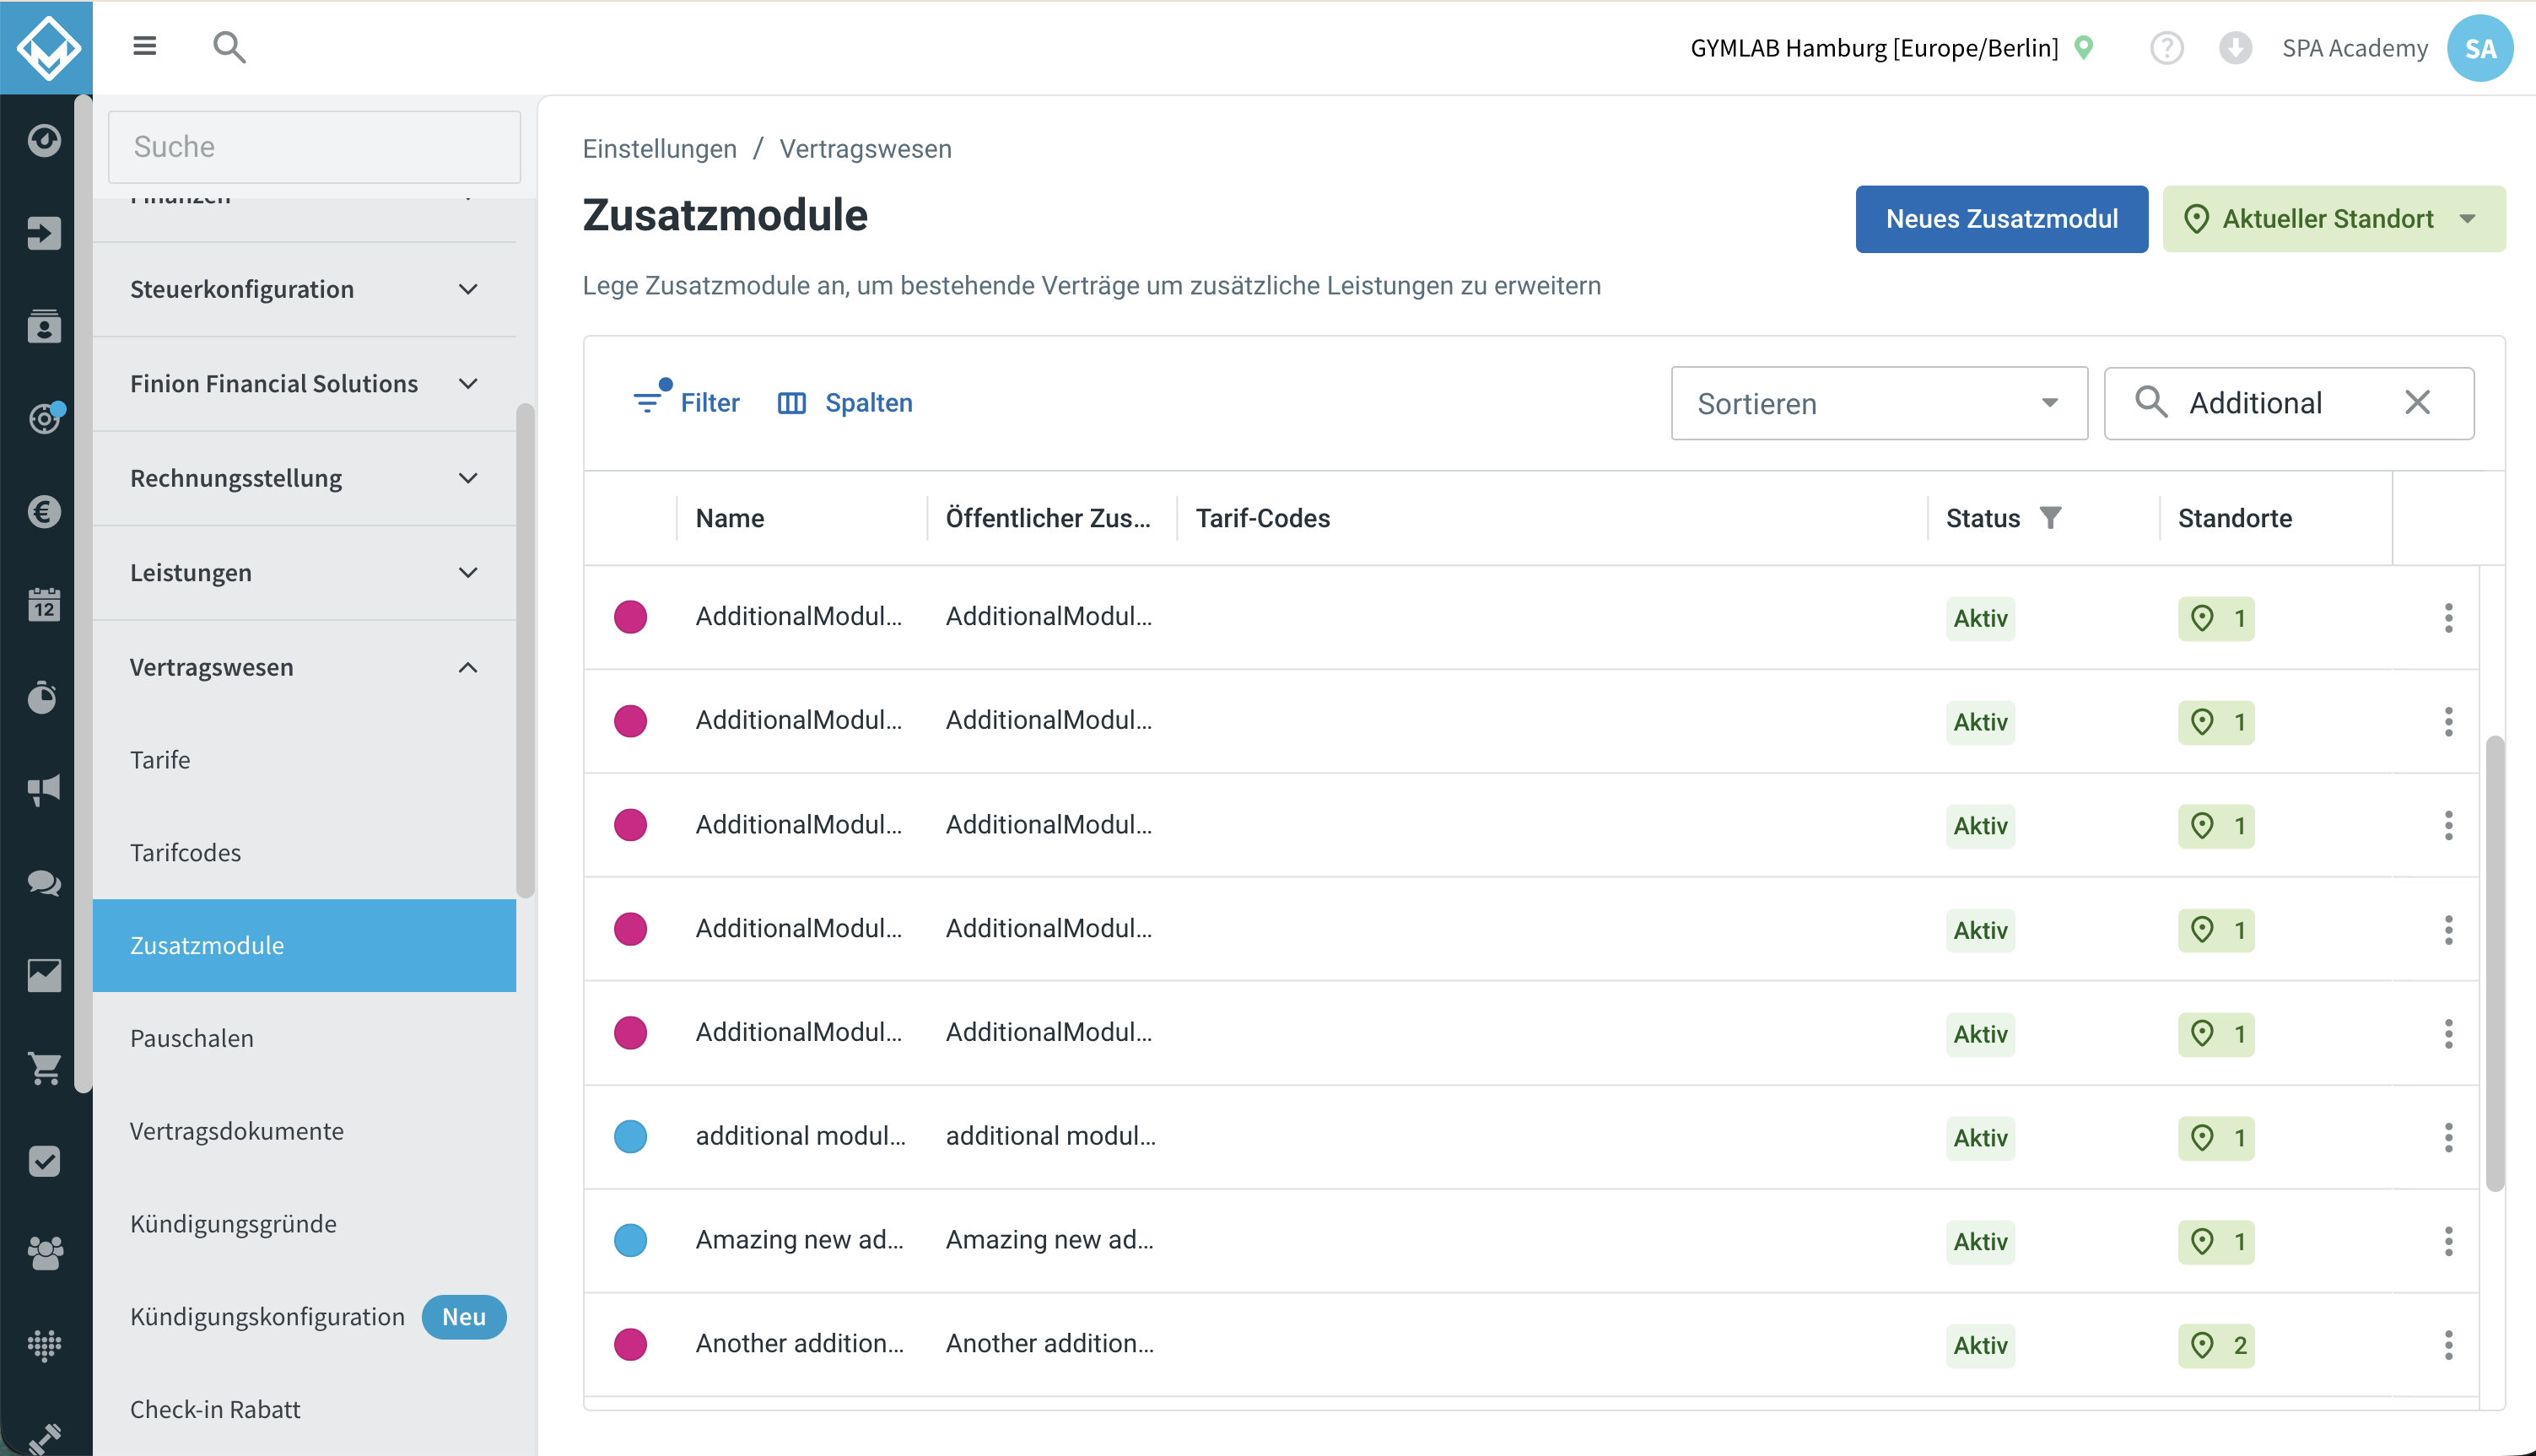Open Kündigungskonfiguration marked Neu

304,1317
